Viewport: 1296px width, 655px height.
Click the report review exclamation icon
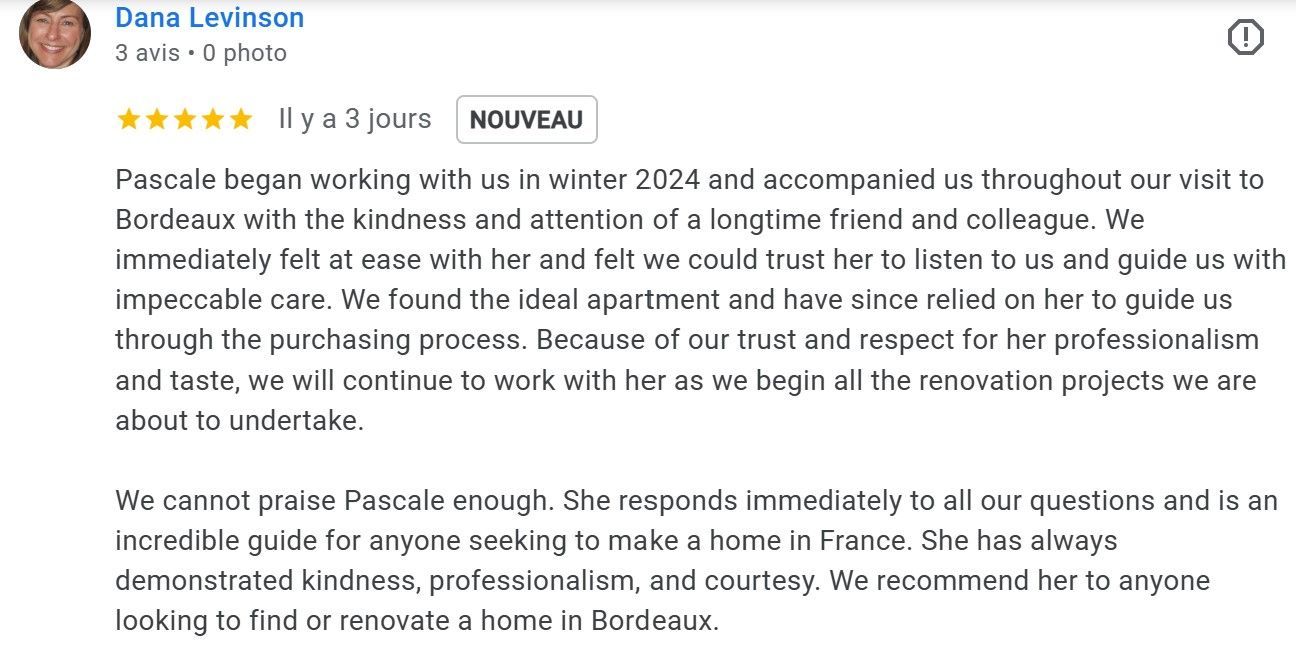(x=1245, y=38)
